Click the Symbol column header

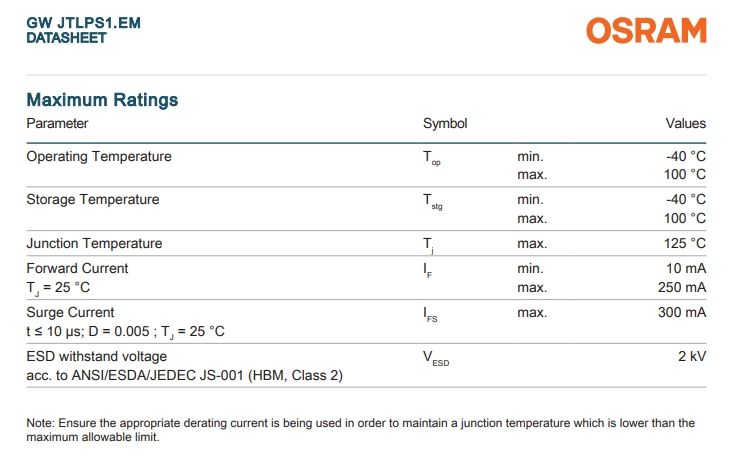(445, 124)
